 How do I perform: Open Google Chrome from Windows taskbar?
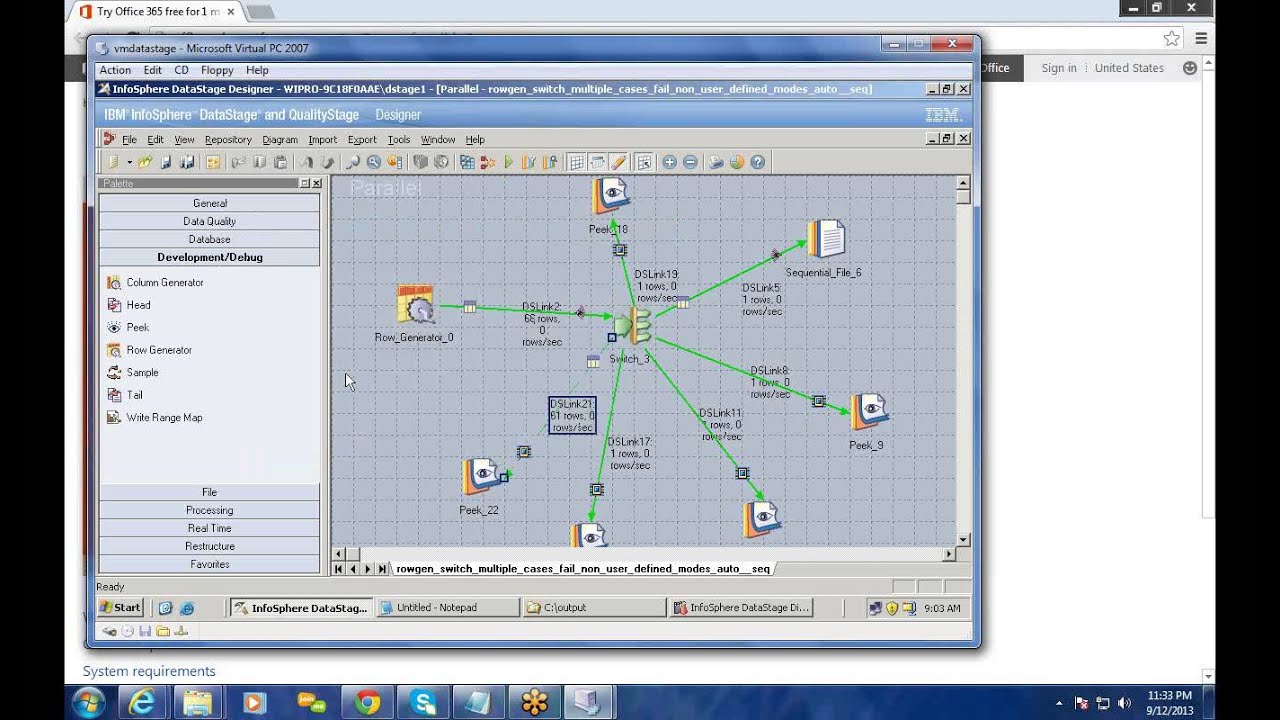point(367,703)
